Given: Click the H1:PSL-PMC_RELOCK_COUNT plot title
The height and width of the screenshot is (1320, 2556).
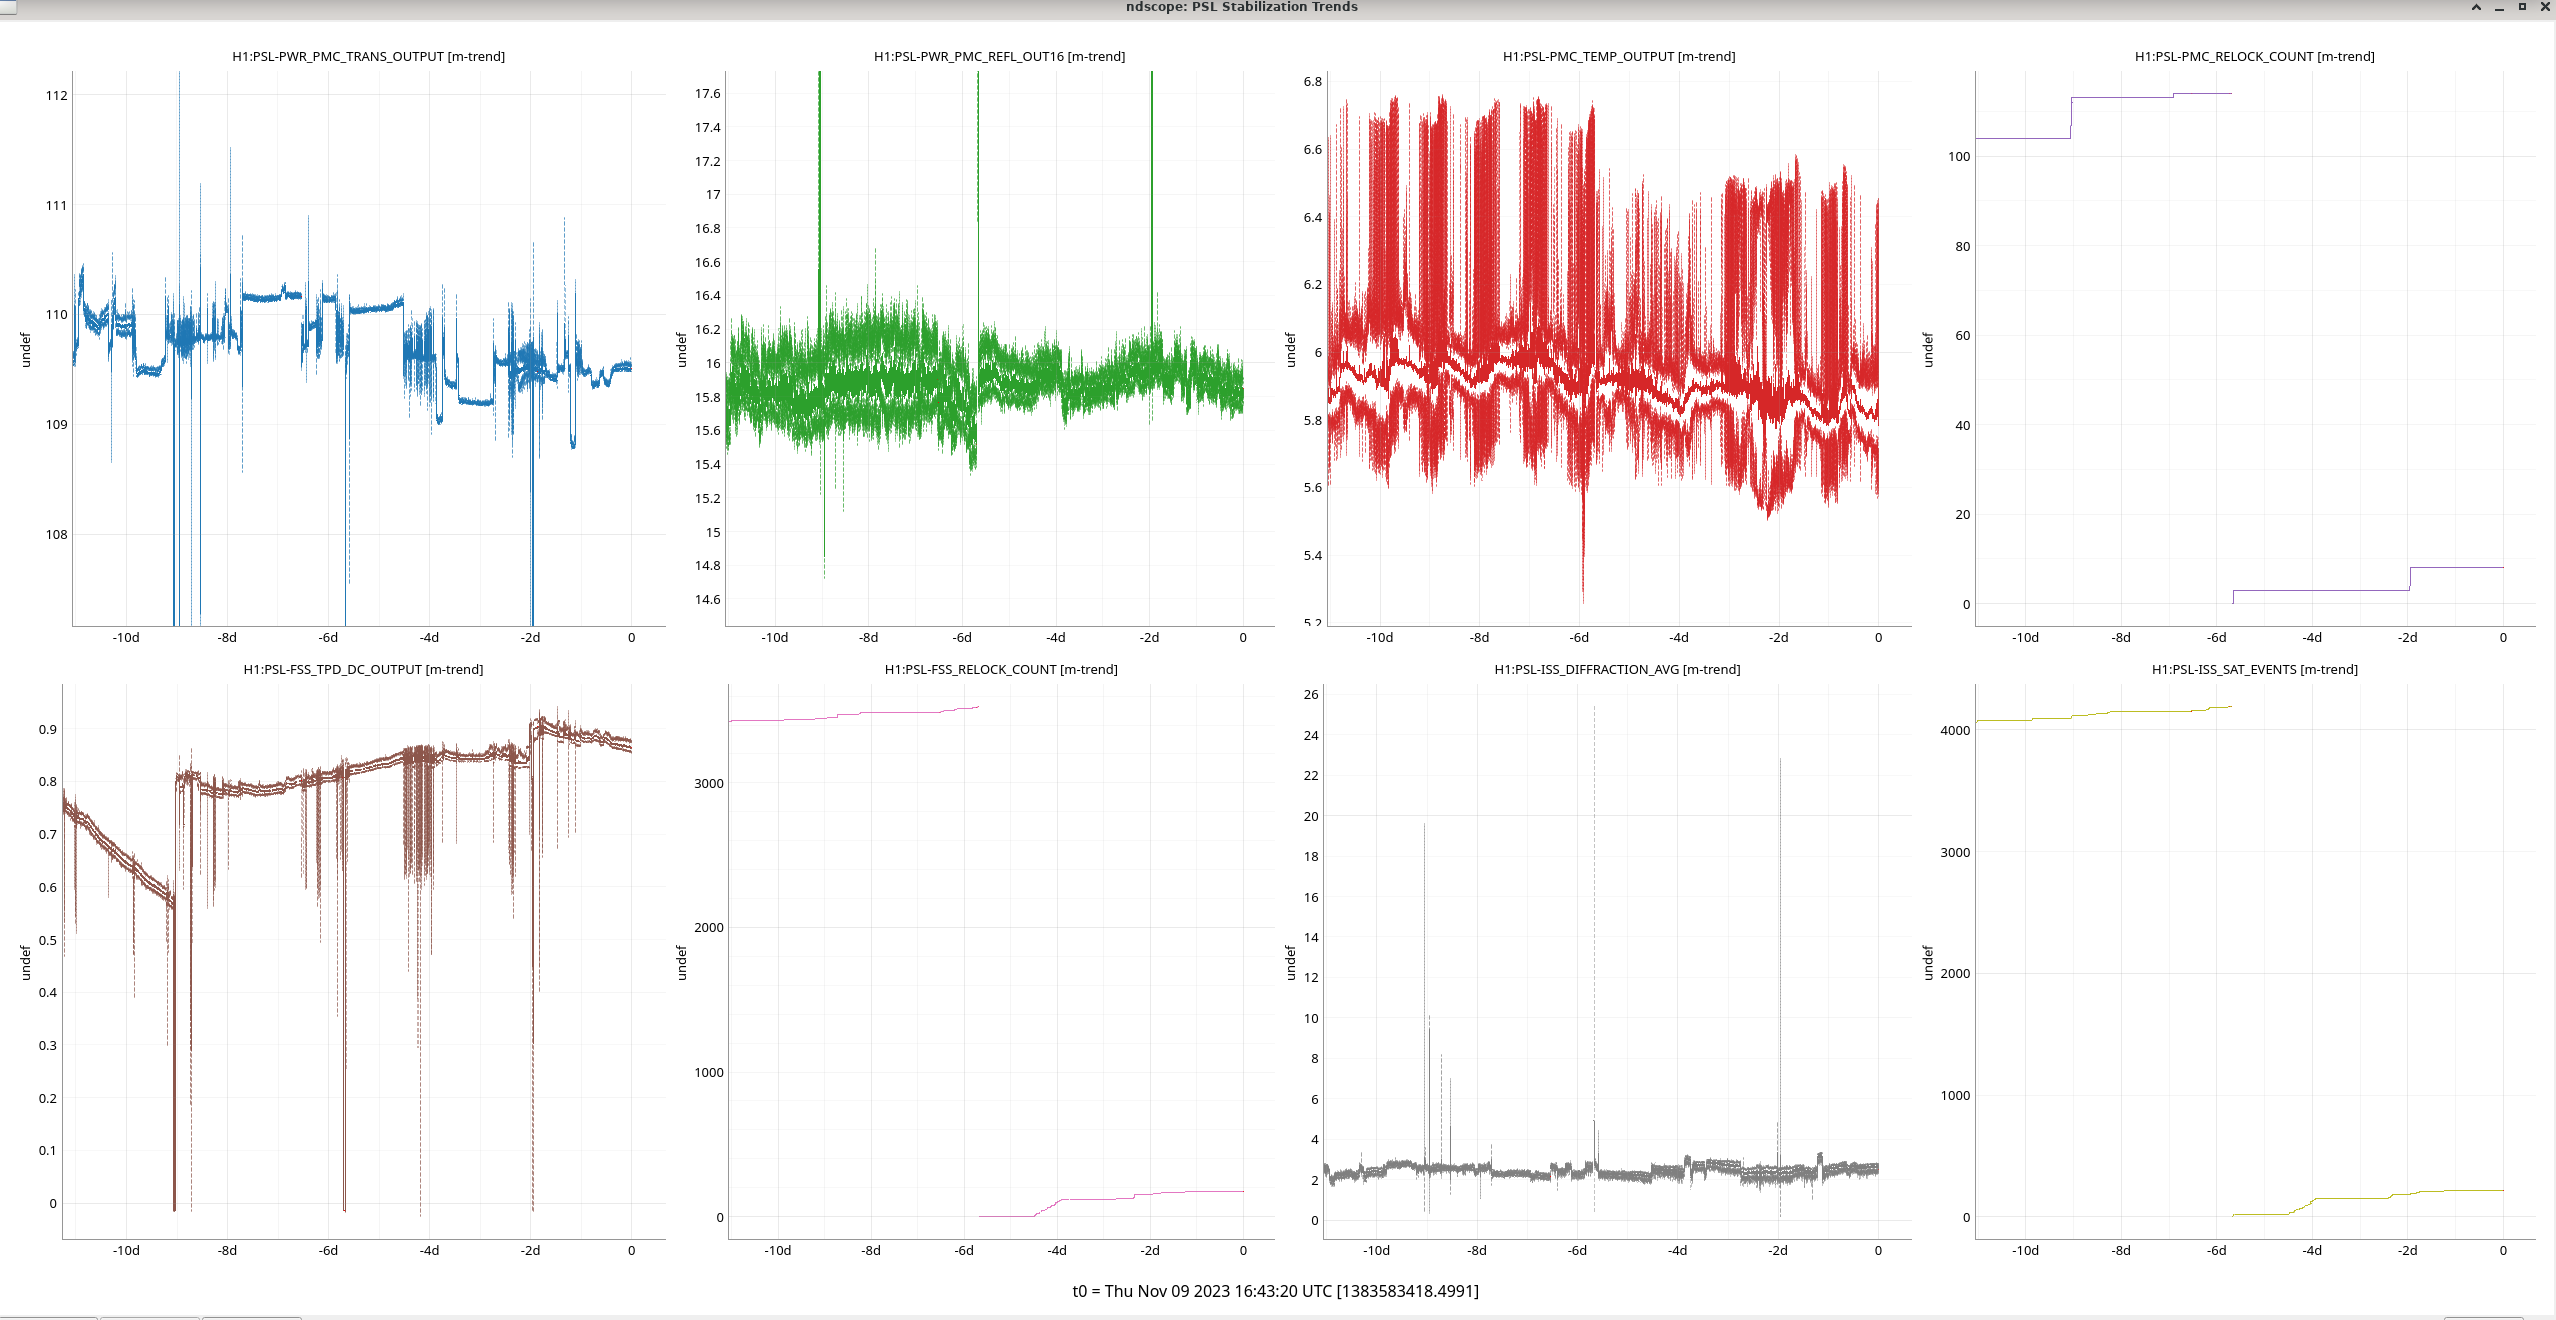Looking at the screenshot, I should (x=2254, y=56).
